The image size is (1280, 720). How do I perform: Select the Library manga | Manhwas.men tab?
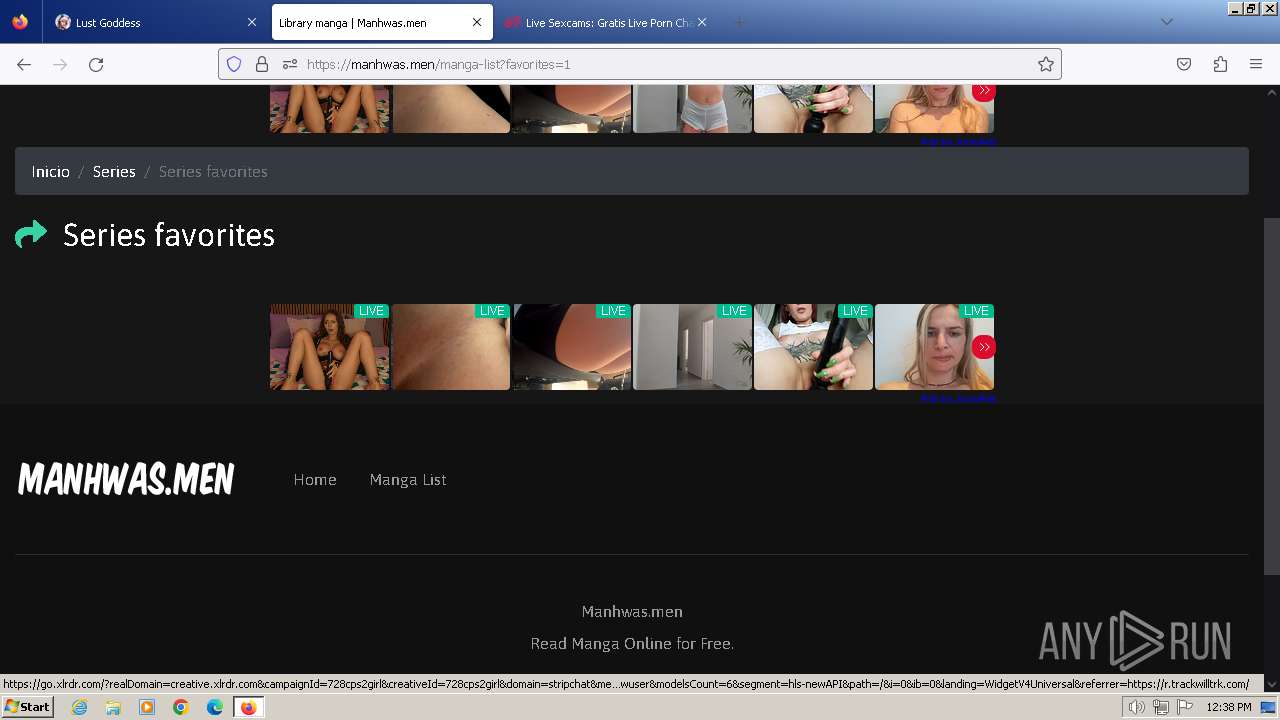point(380,22)
